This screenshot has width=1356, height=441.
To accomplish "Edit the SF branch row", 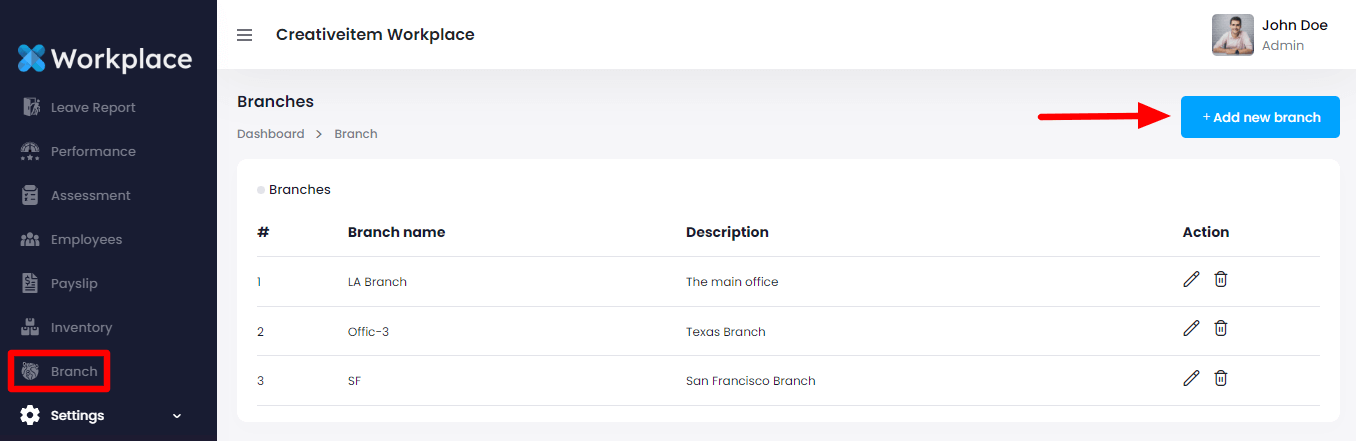I will (1190, 378).
